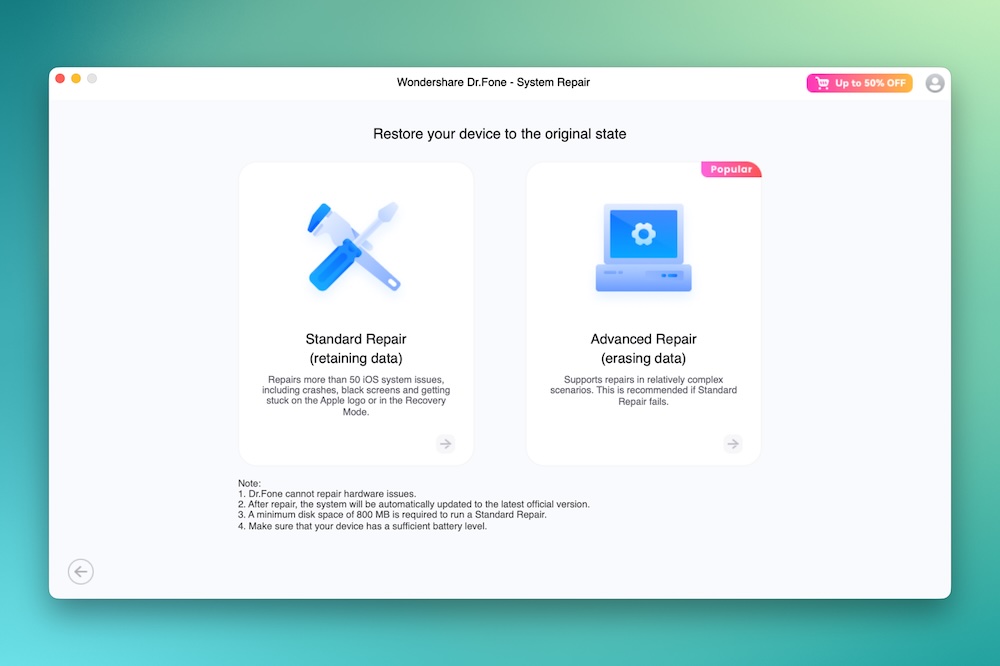Click the gray disabled zoom window button
The height and width of the screenshot is (666, 1000).
pyautogui.click(x=92, y=78)
